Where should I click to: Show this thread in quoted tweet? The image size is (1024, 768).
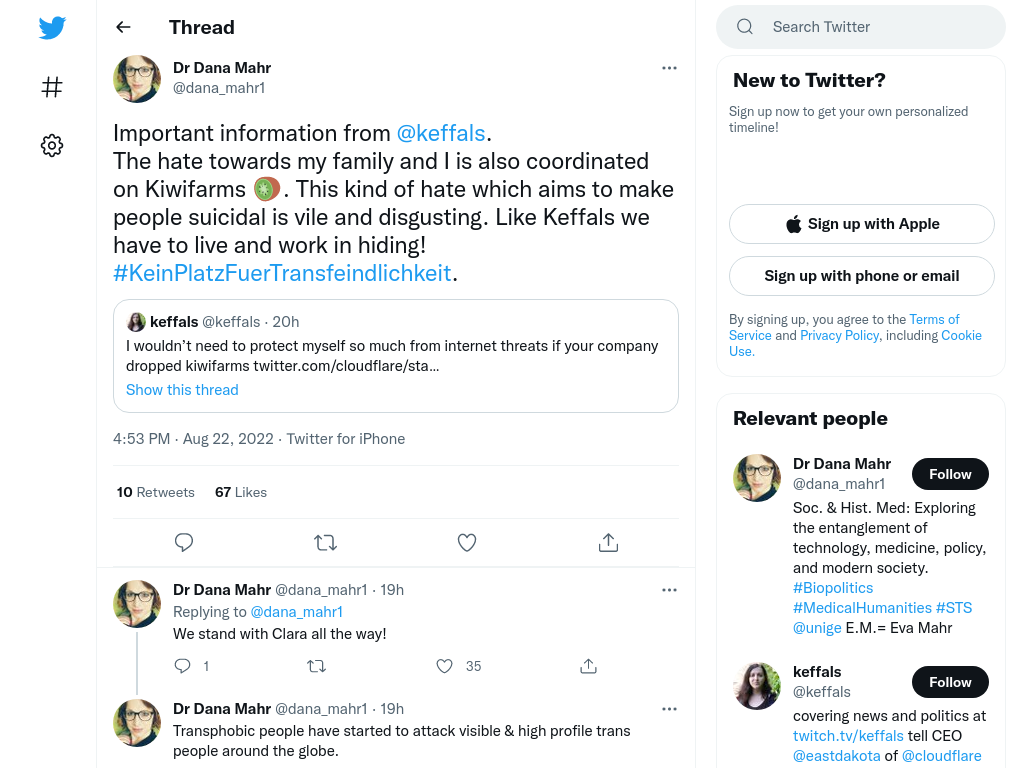point(182,390)
